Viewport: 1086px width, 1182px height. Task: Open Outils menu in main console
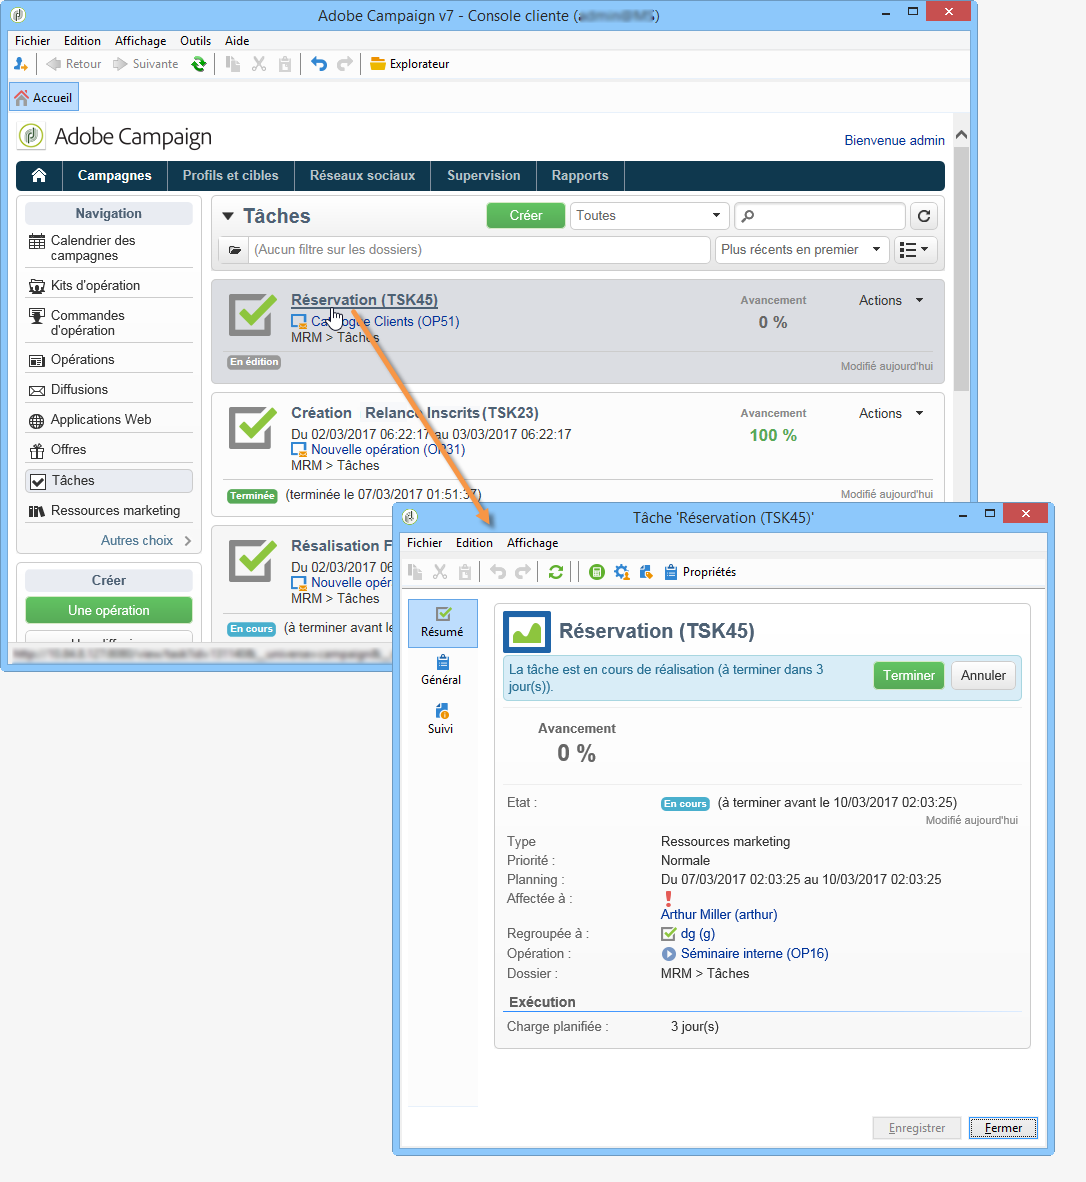click(195, 41)
